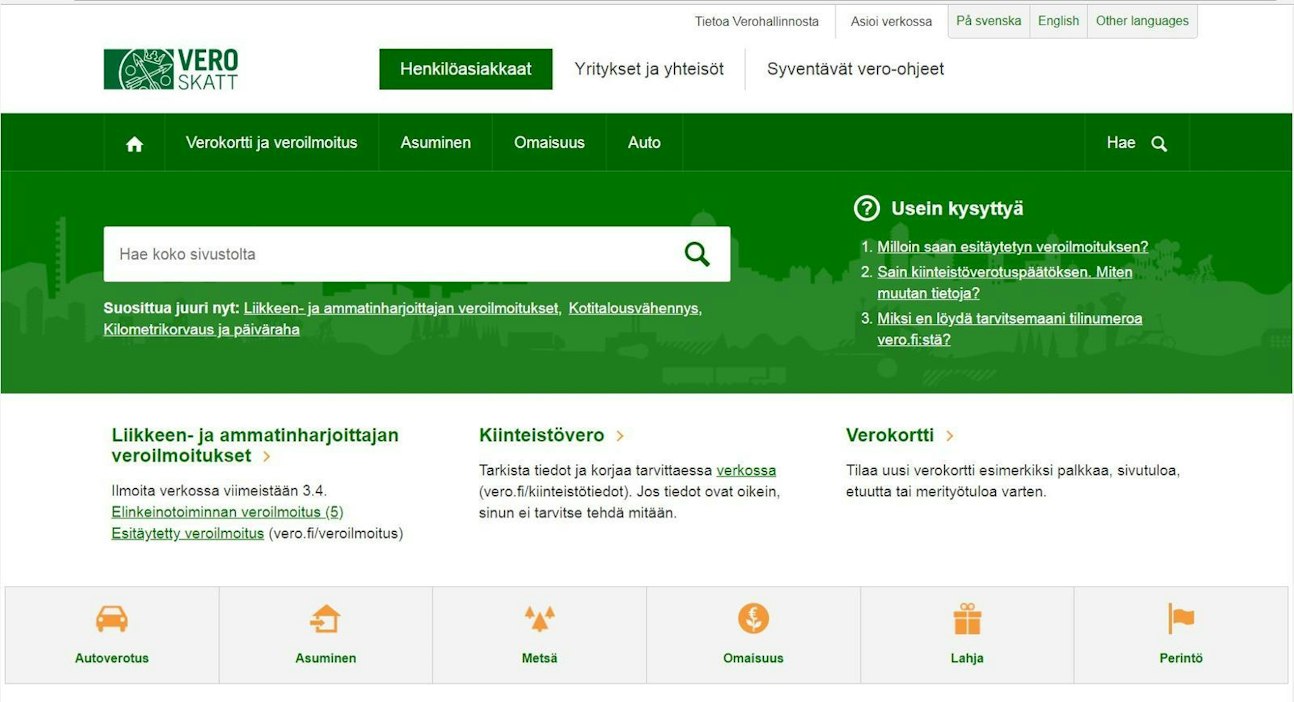Image resolution: width=1294 pixels, height=702 pixels.
Task: Click the arrow after Verokortti heading
Action: coord(950,436)
